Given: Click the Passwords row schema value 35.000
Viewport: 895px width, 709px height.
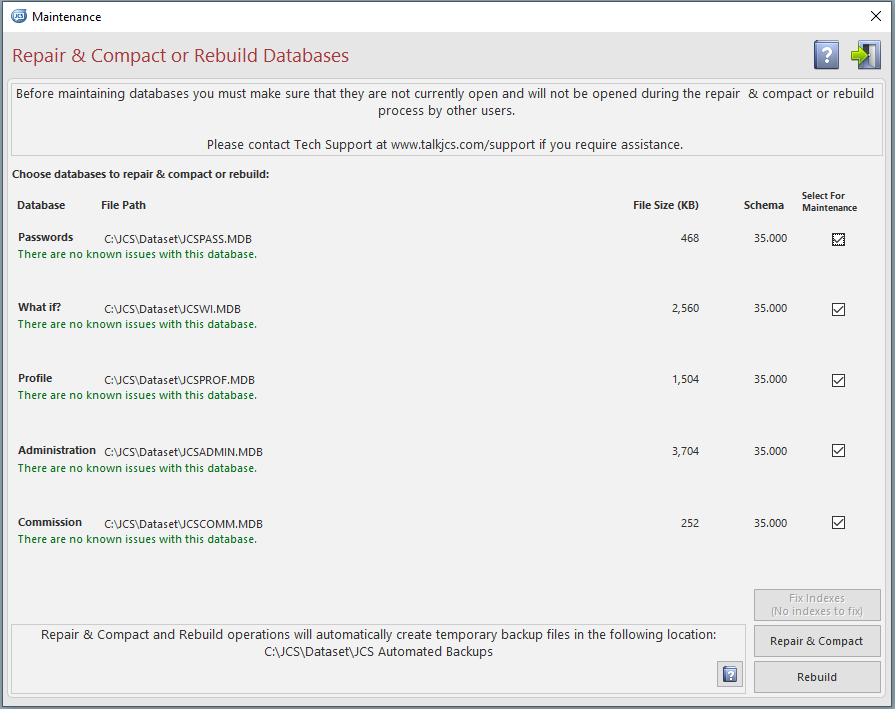Looking at the screenshot, I should click(770, 238).
